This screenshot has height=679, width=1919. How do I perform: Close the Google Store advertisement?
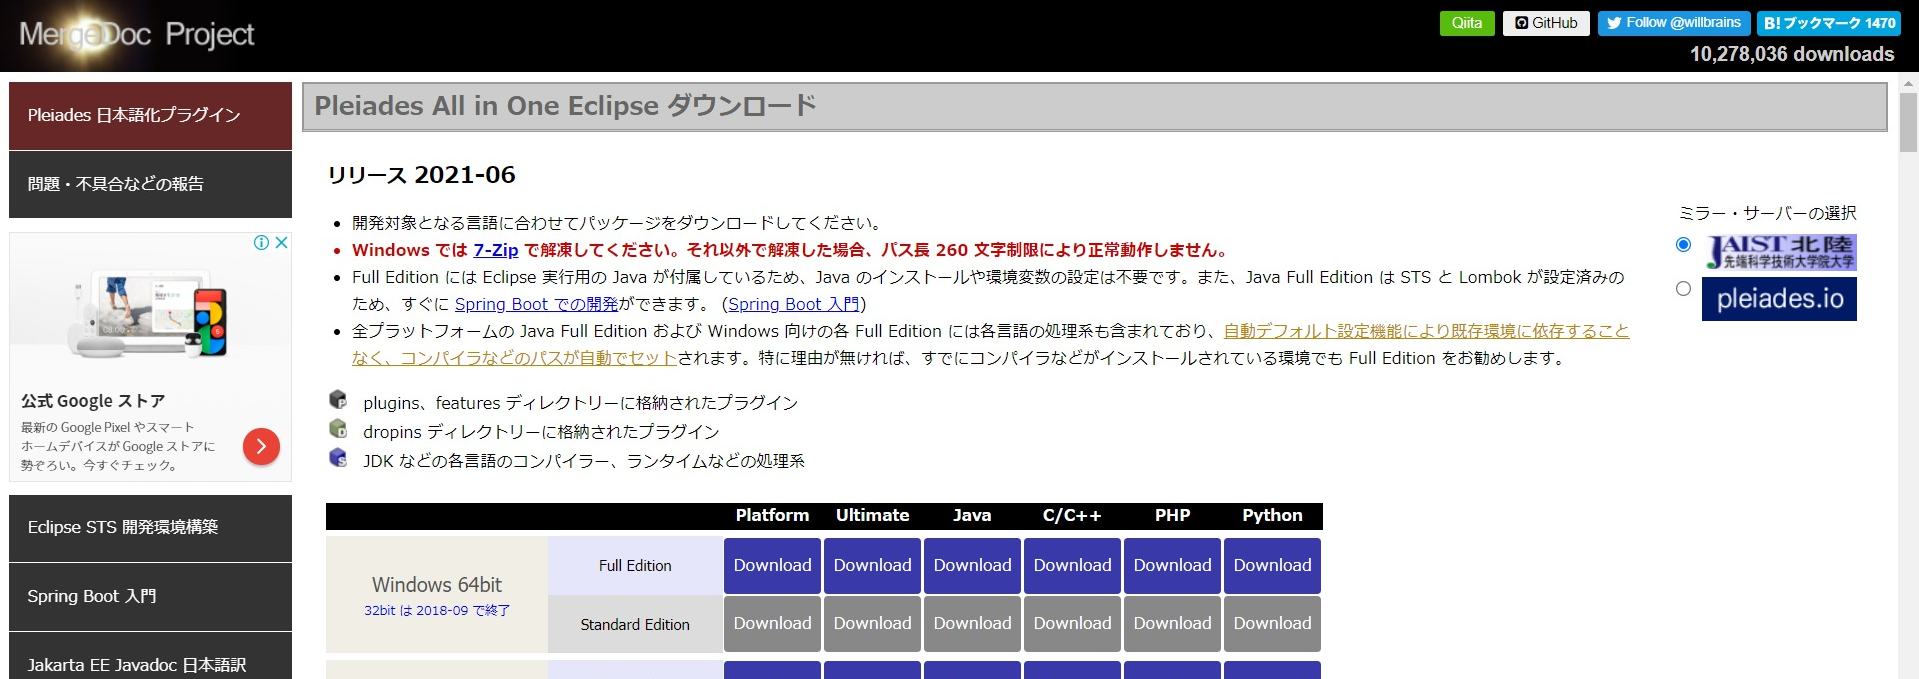tap(282, 243)
